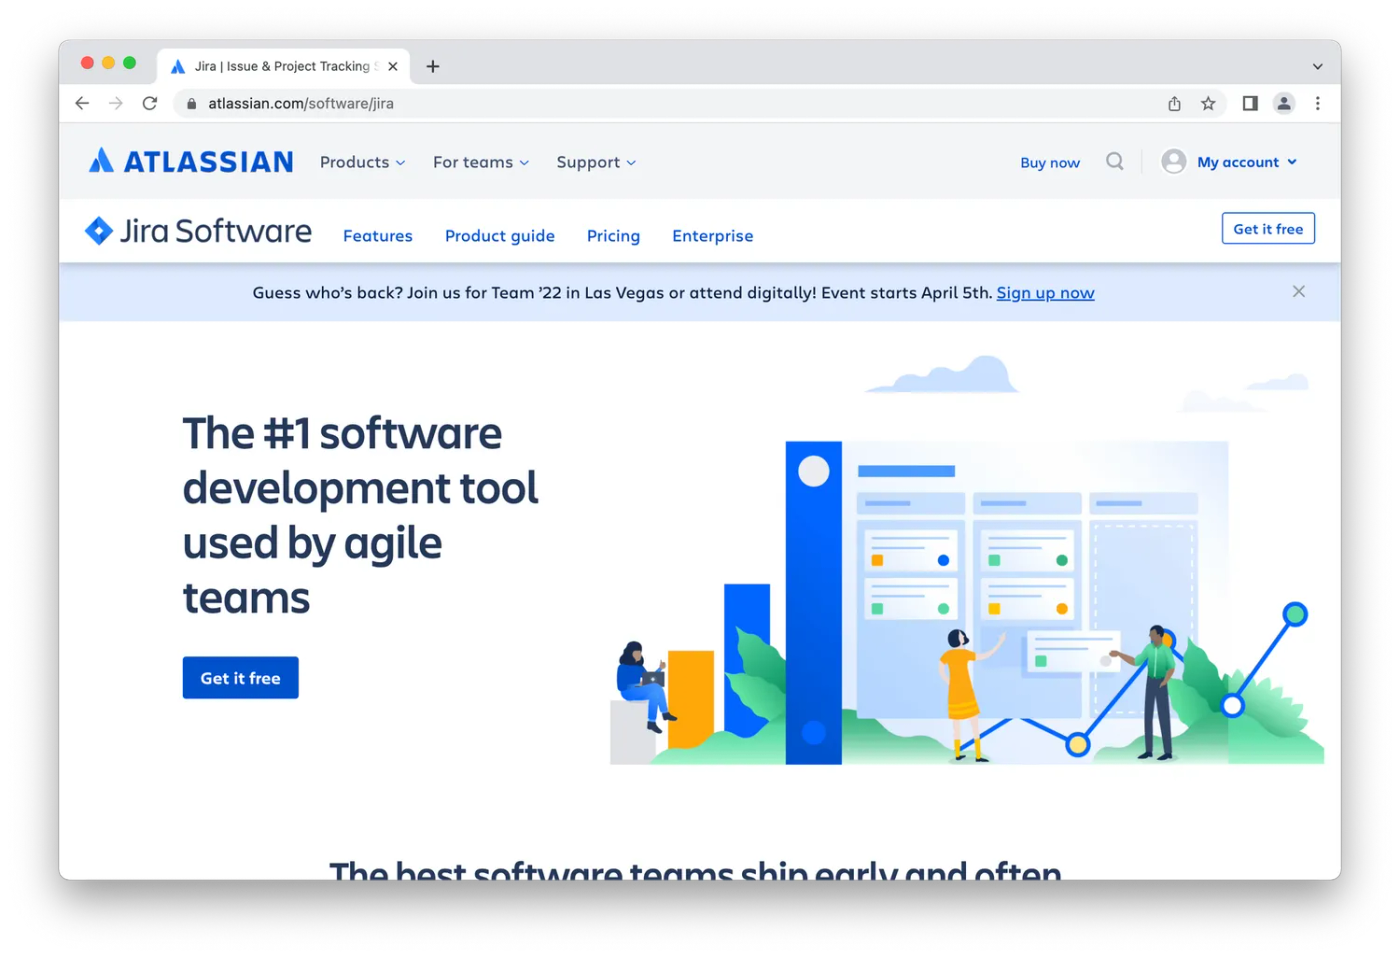Click Buy now in the top bar
This screenshot has width=1400, height=958.
click(x=1049, y=162)
